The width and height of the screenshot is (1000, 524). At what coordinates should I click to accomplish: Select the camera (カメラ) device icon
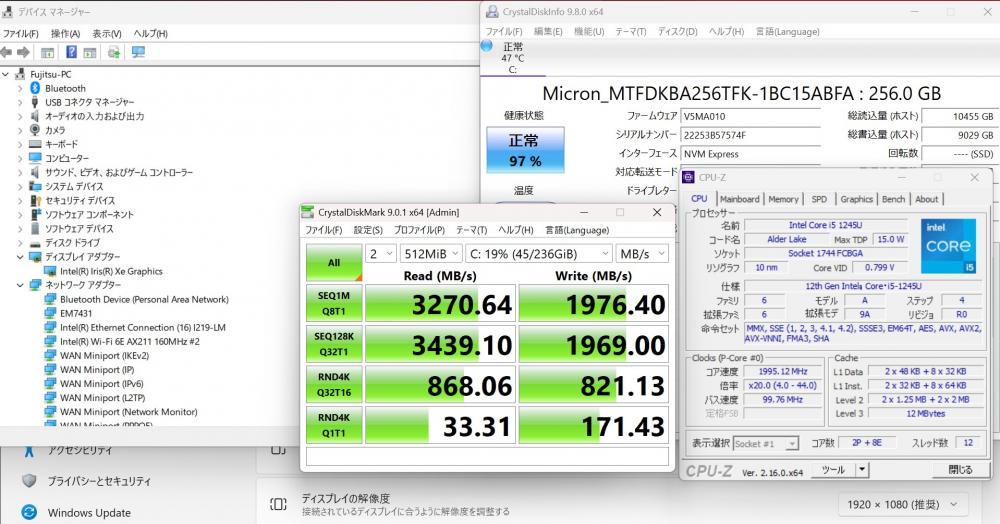(35, 130)
